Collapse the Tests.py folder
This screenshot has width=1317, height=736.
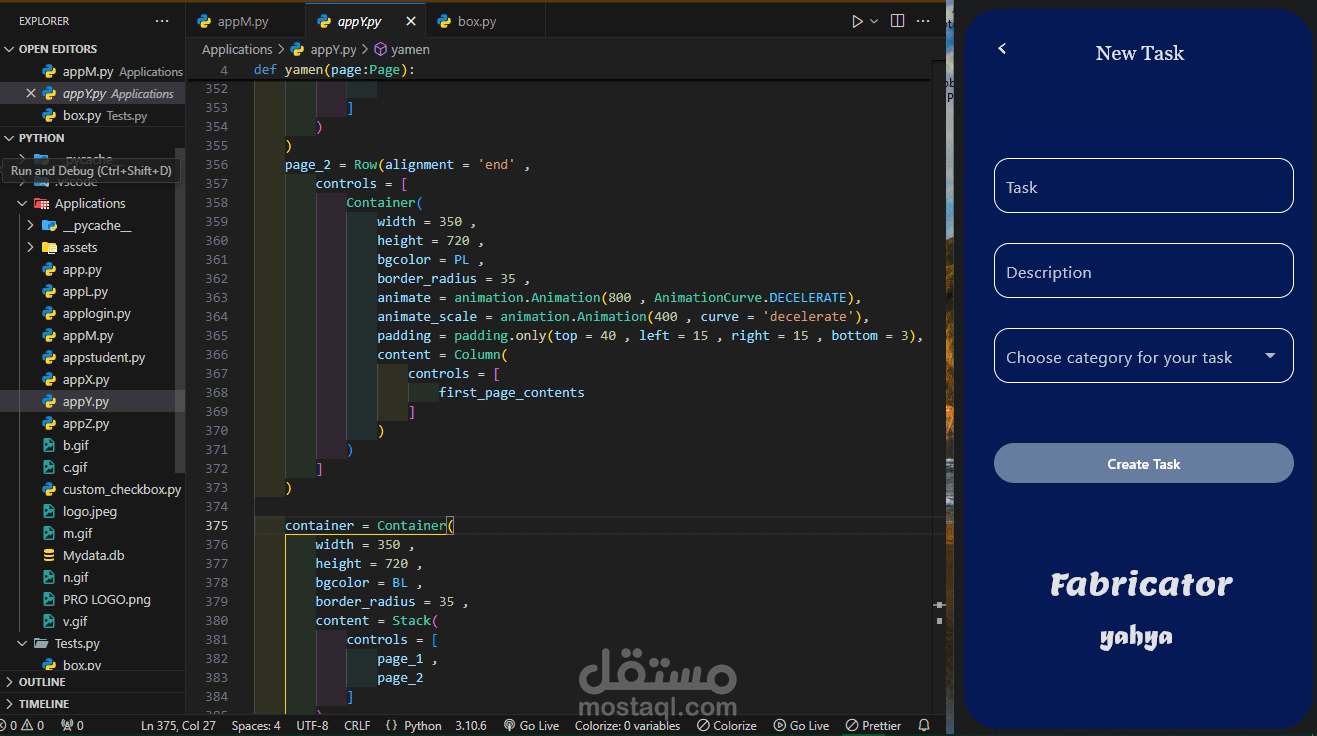(x=77, y=644)
